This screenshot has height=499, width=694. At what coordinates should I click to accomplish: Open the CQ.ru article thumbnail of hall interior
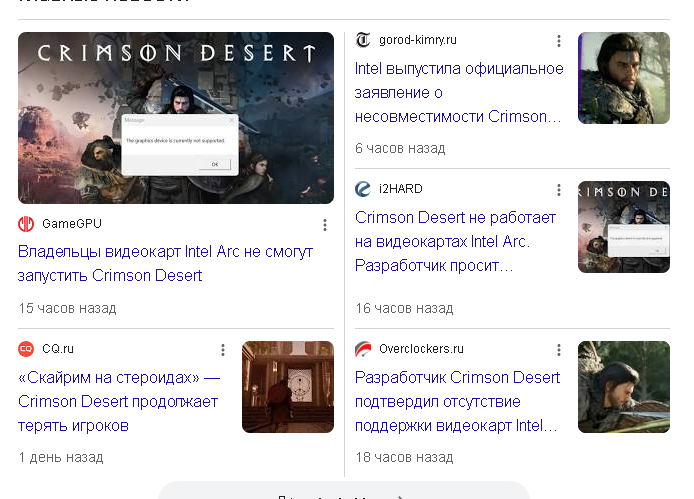coord(288,387)
